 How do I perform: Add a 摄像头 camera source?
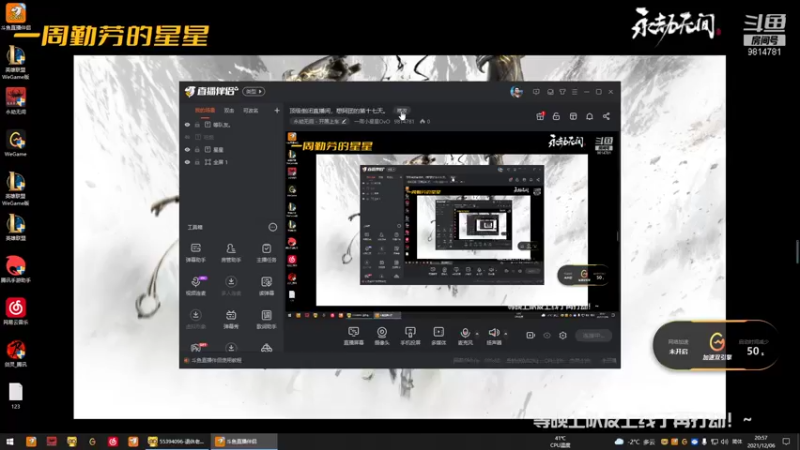pos(382,336)
